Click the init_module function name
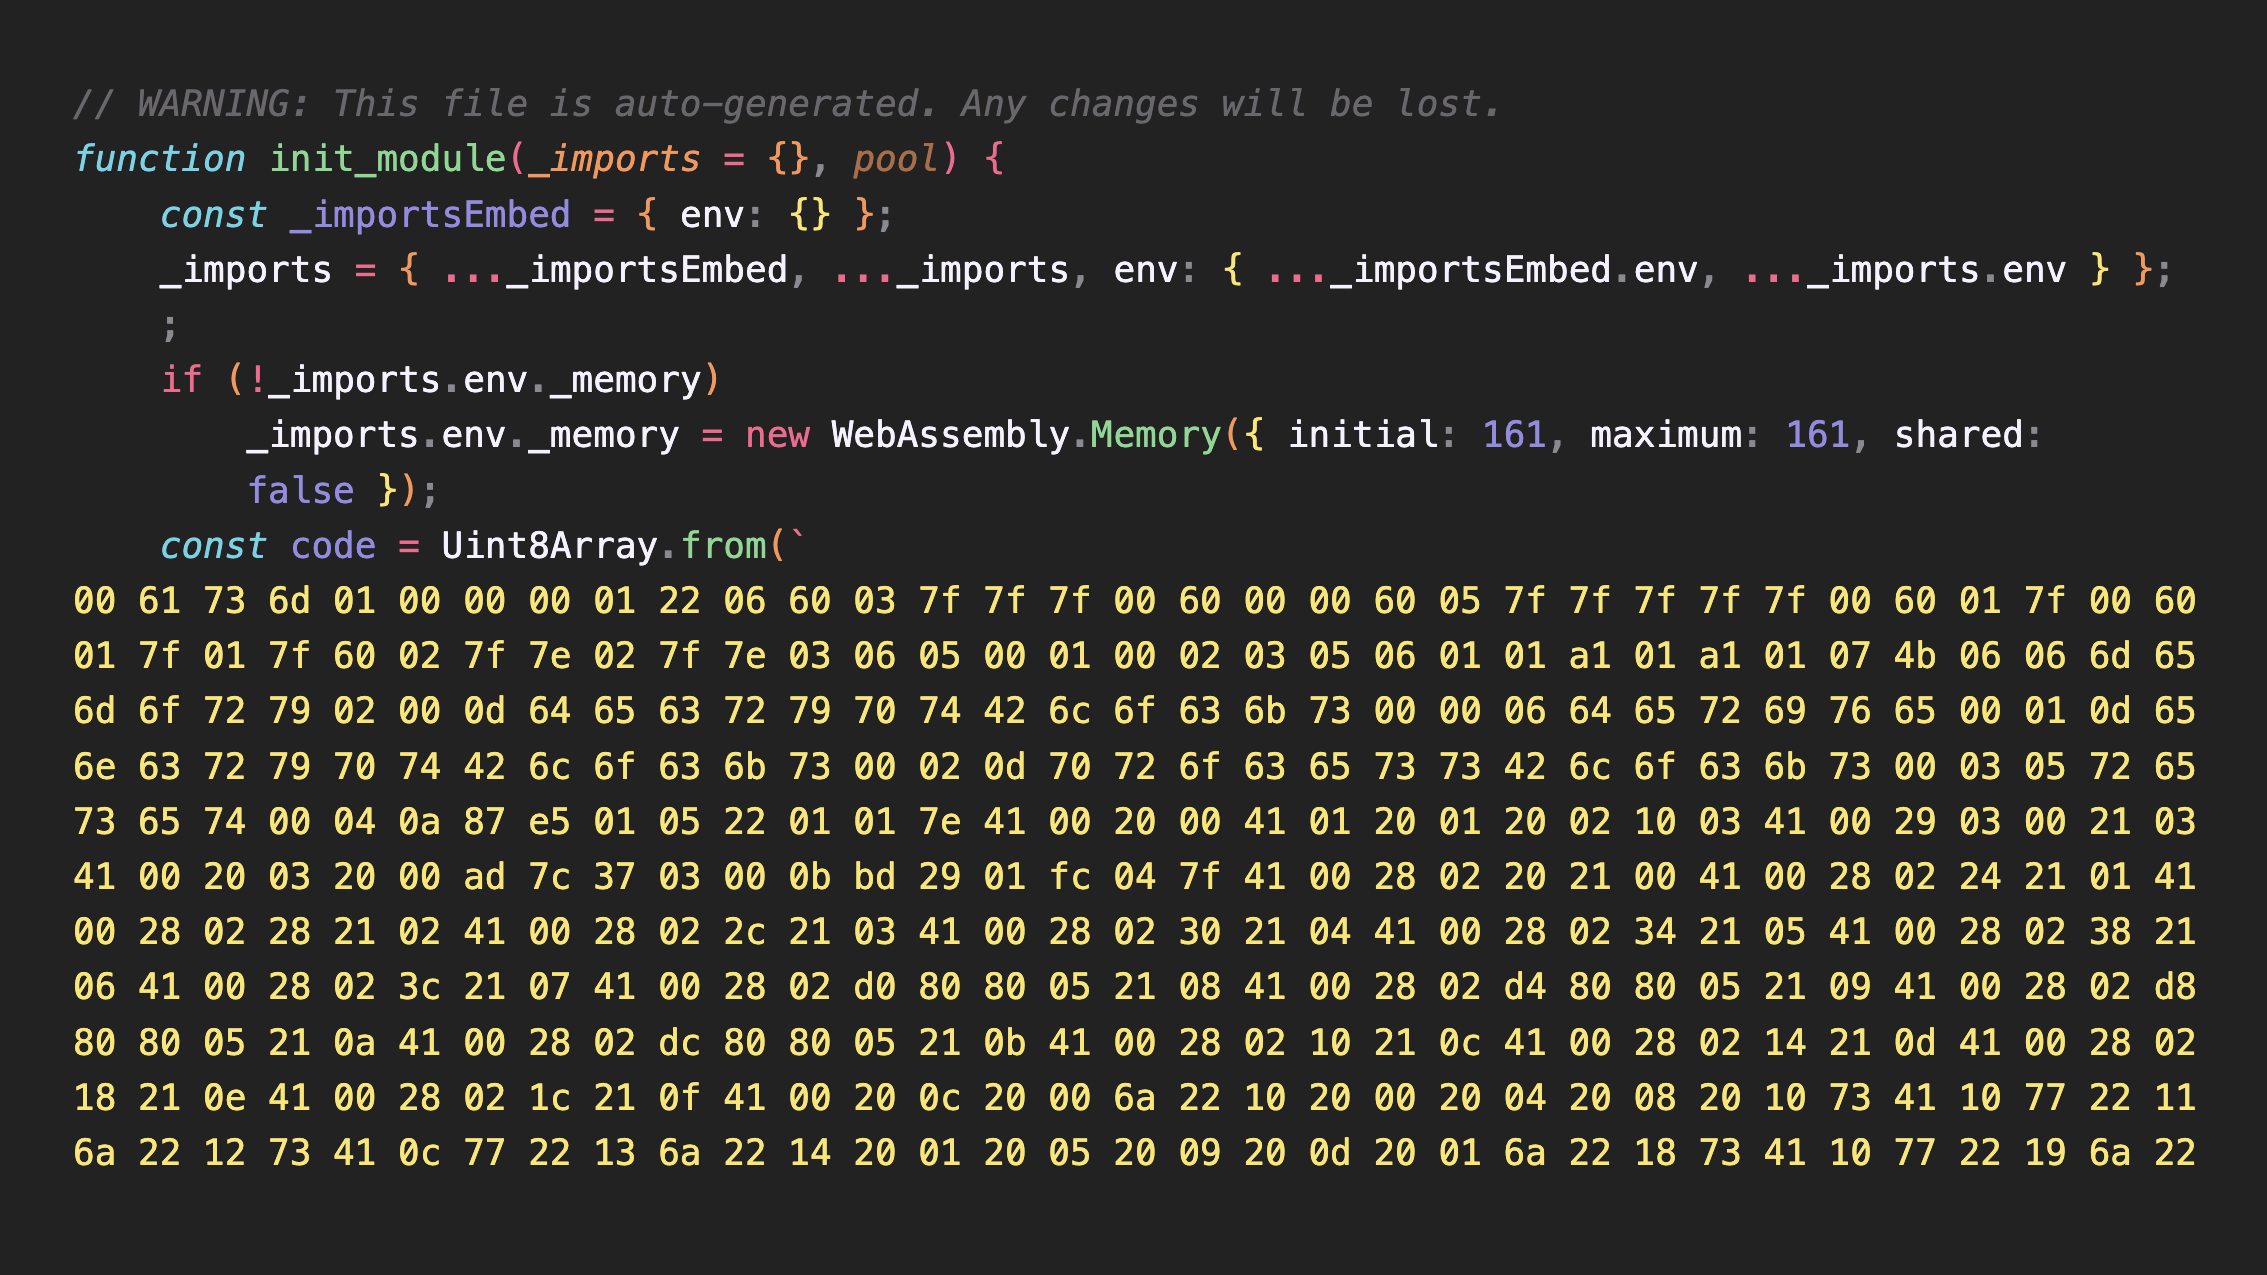 click(x=388, y=159)
